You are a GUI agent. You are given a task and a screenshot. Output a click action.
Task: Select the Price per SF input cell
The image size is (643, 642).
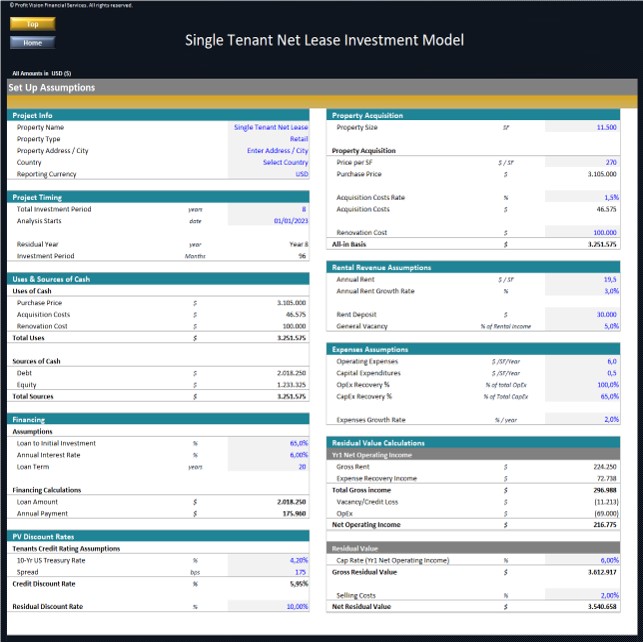582,162
